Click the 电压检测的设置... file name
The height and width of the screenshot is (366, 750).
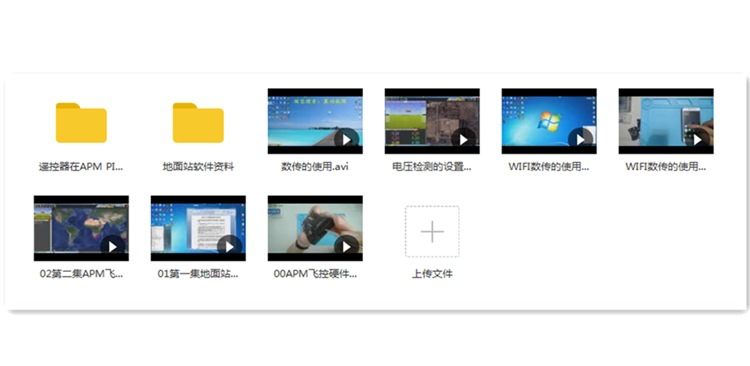(432, 167)
